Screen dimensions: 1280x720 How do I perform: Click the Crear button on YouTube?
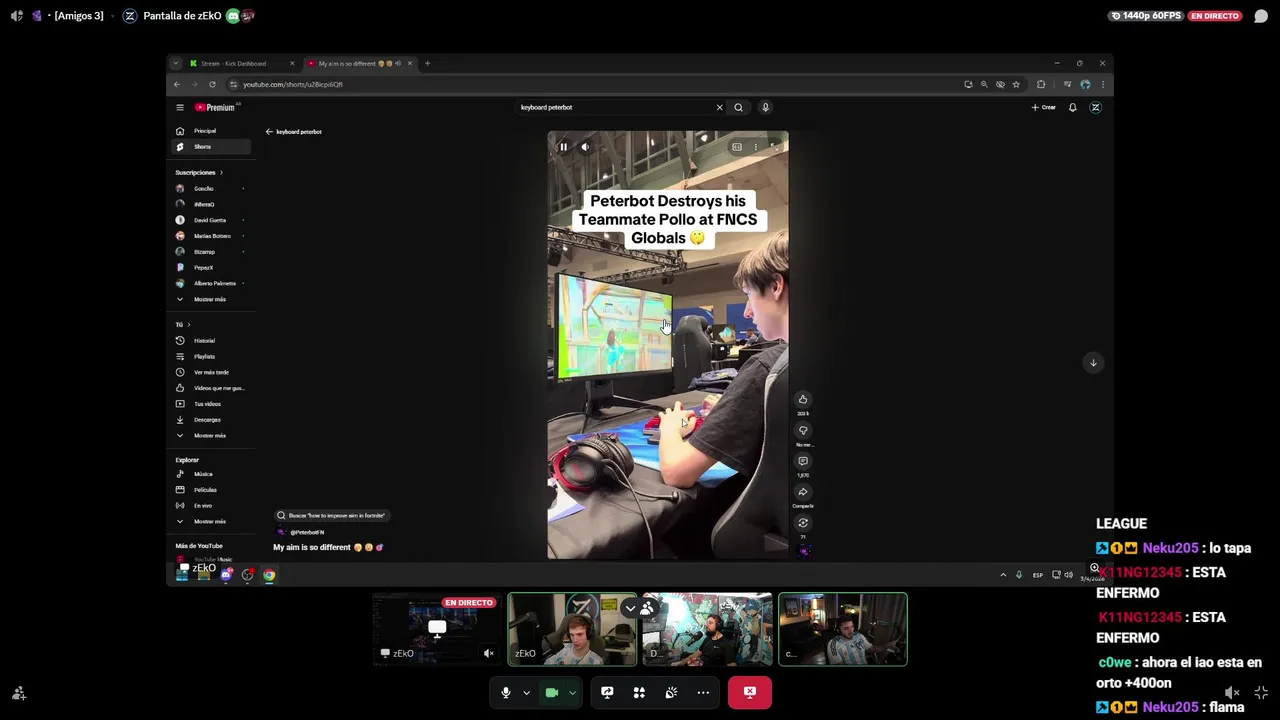point(1044,107)
